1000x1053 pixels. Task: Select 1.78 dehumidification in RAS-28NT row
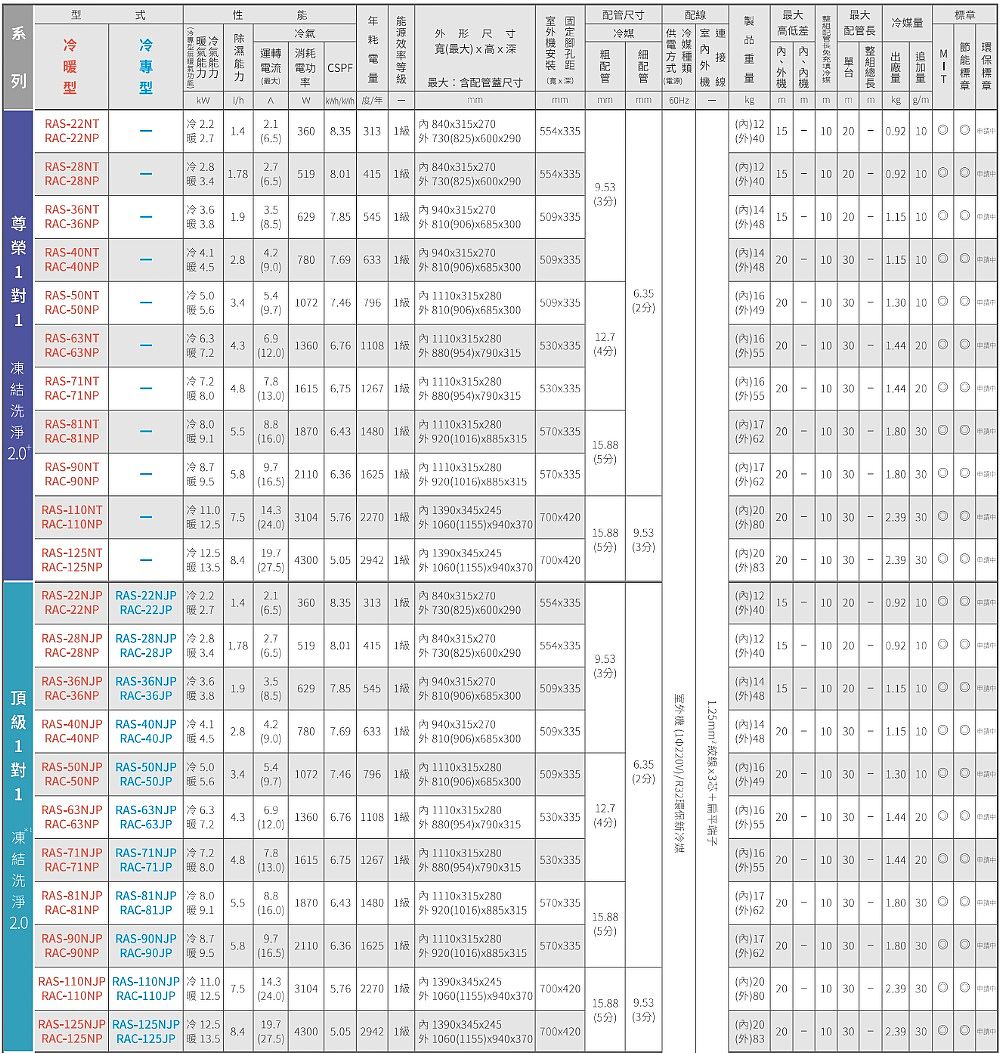click(x=238, y=174)
